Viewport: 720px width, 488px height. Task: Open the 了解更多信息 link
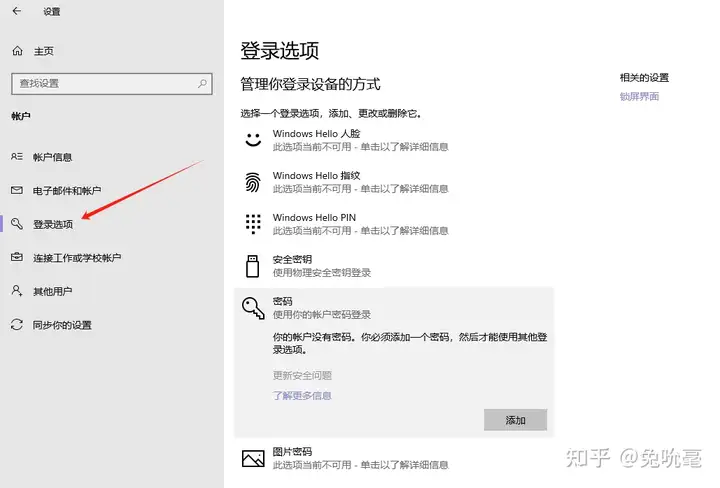pos(302,396)
